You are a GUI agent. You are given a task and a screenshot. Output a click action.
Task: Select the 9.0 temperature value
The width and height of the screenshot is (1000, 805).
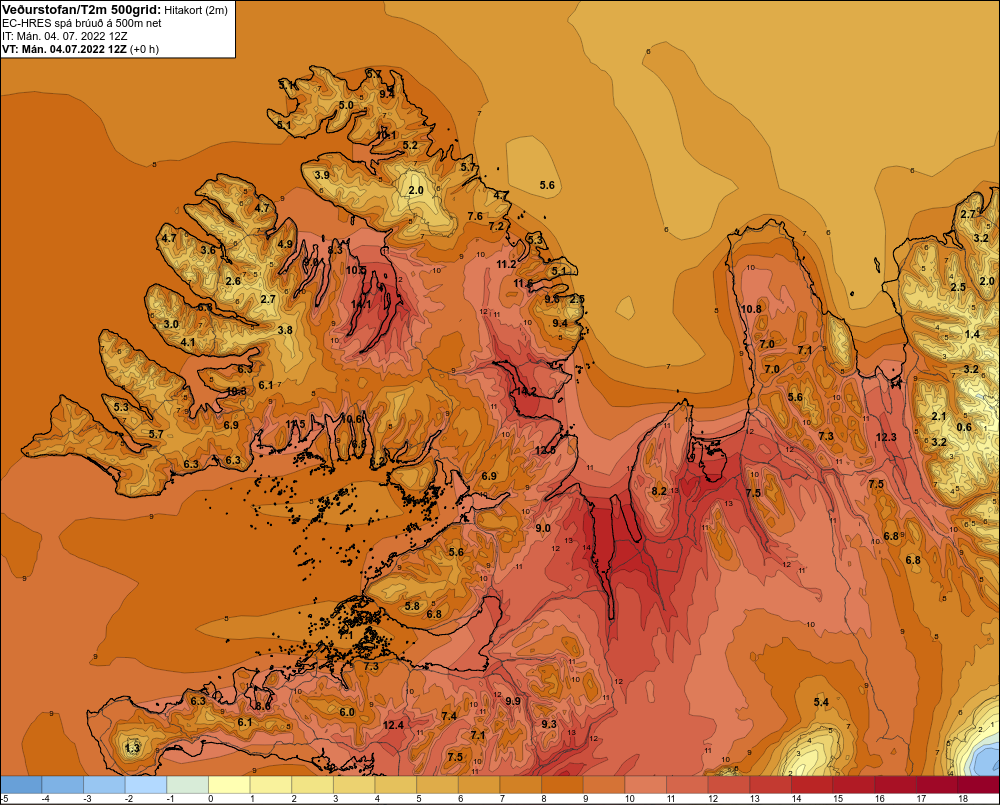pos(543,528)
